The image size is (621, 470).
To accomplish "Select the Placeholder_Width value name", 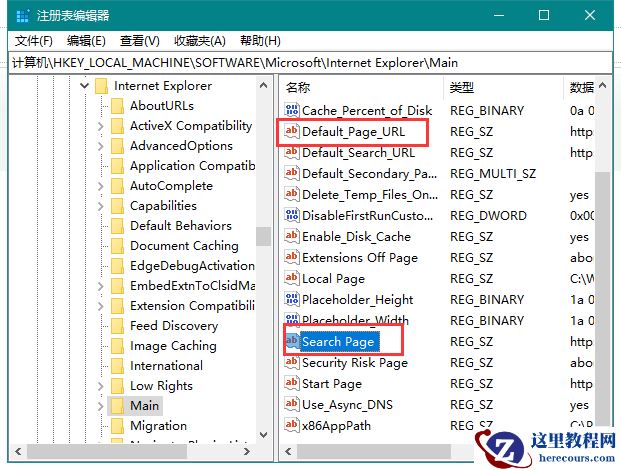I will [x=355, y=320].
